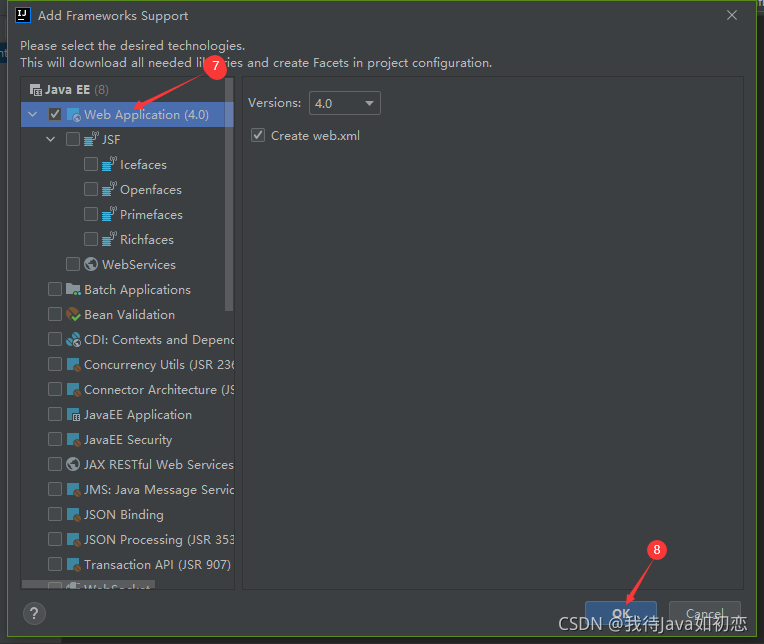The height and width of the screenshot is (644, 764).
Task: Uncheck the Web Application (4.0) checkbox
Action: [x=55, y=114]
